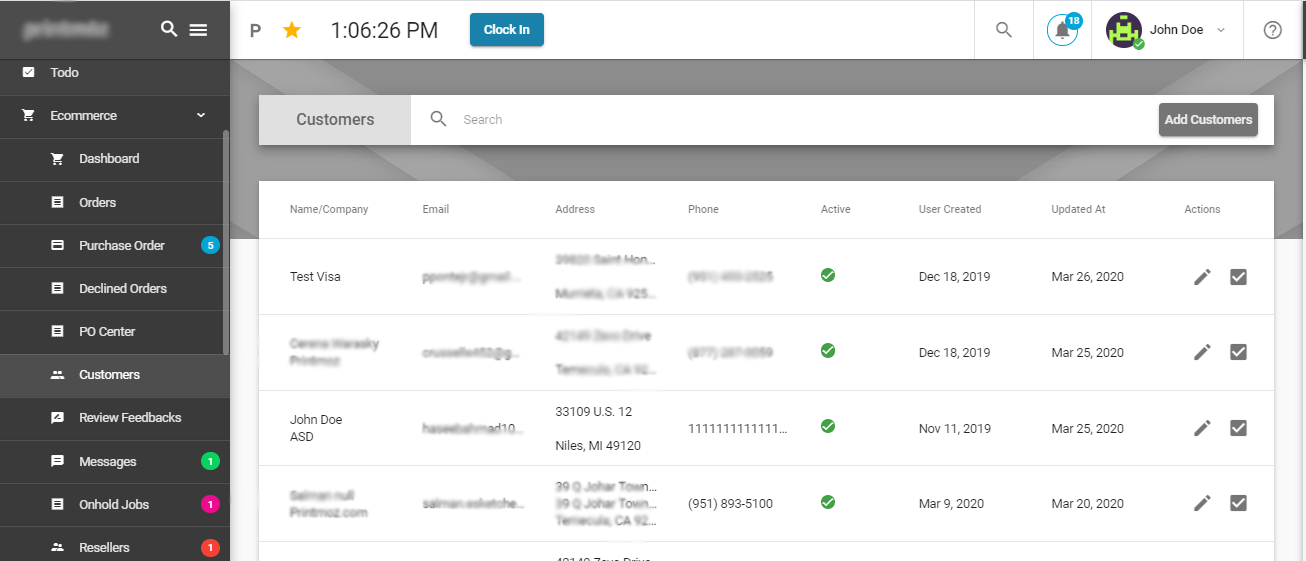The width and height of the screenshot is (1306, 561).
Task: Click the pencil icon for John Doe ASD row
Action: (1202, 428)
